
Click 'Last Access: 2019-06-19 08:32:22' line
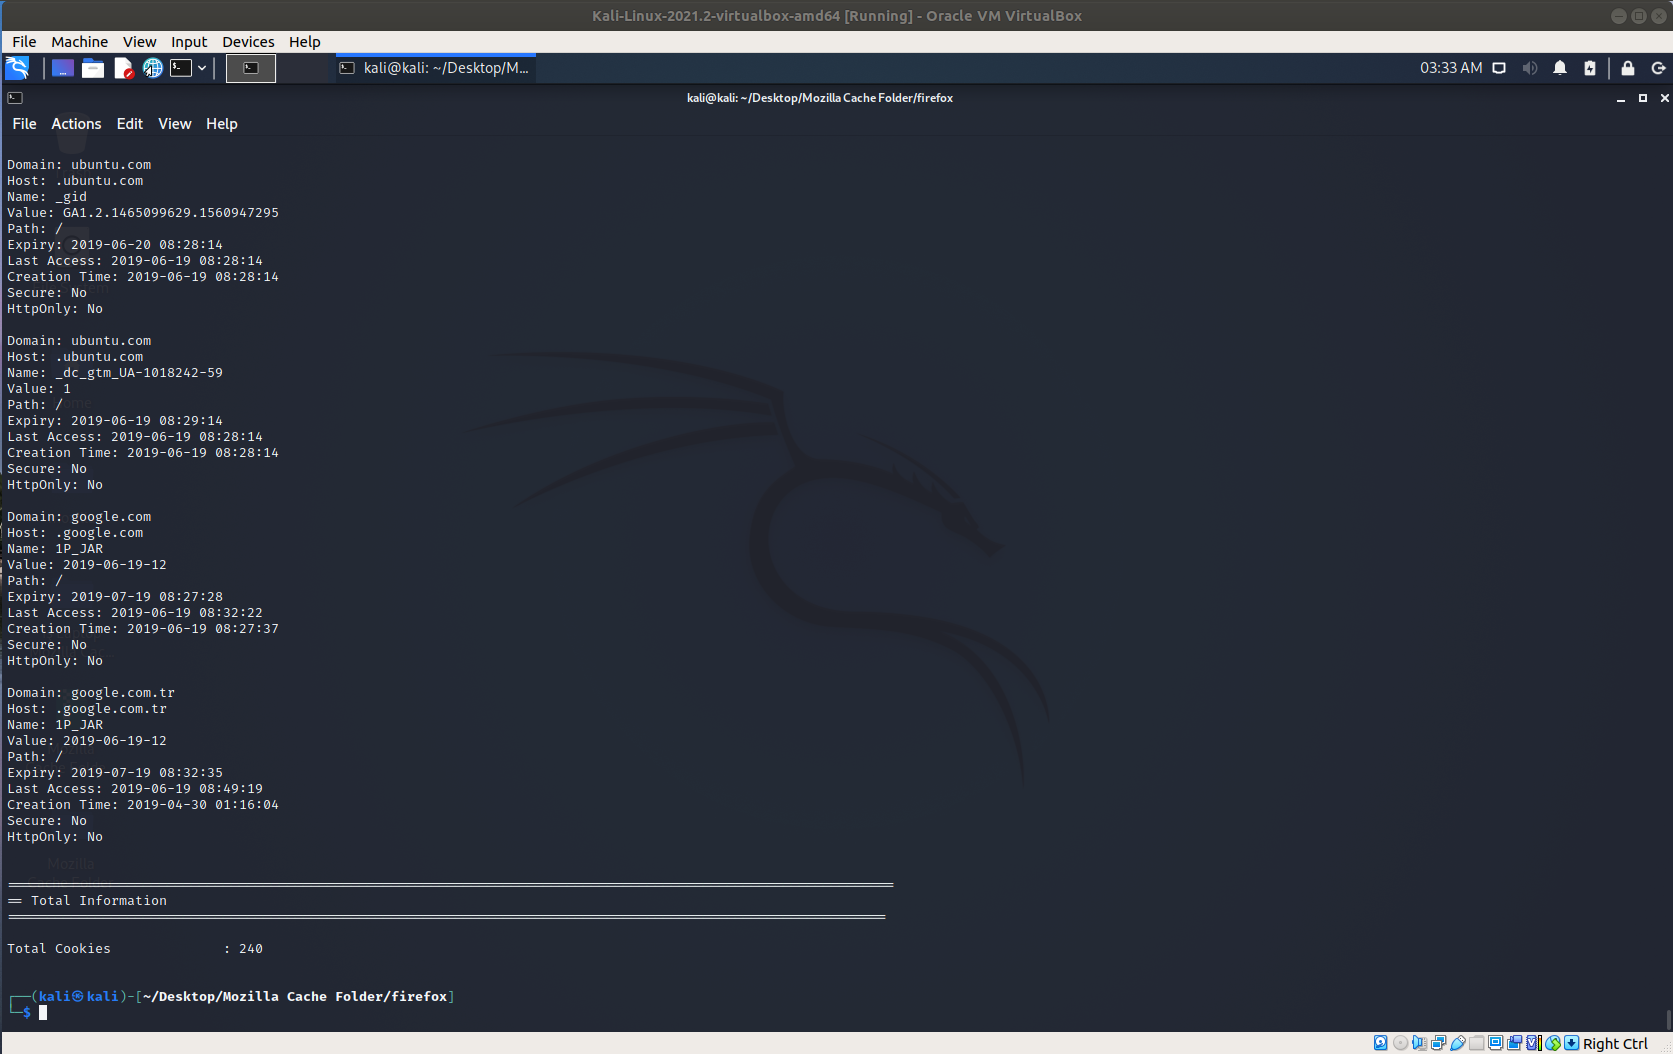135,613
